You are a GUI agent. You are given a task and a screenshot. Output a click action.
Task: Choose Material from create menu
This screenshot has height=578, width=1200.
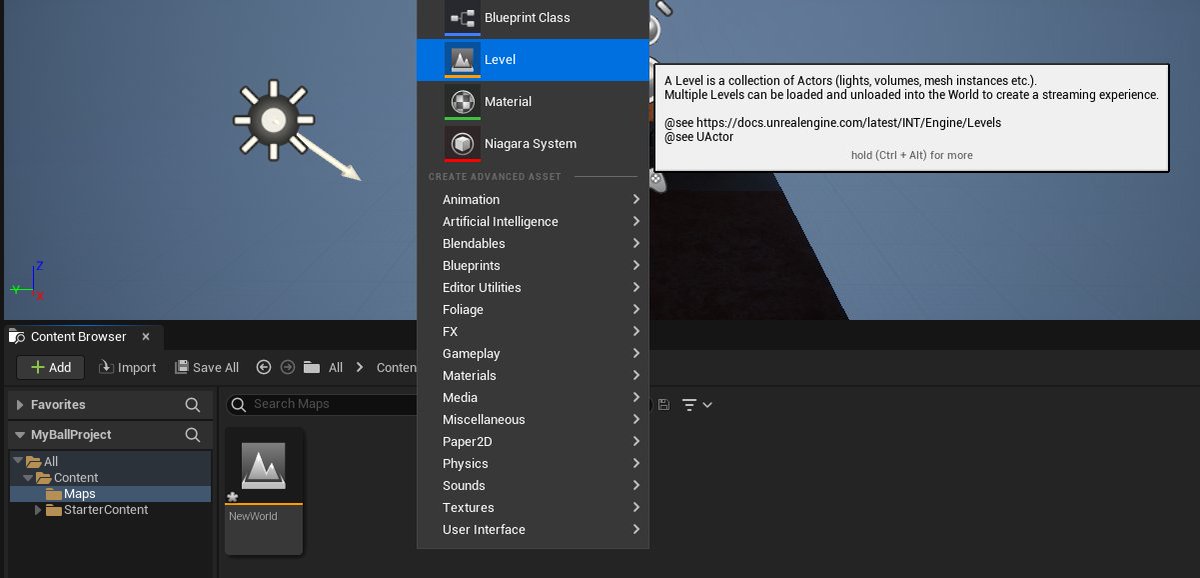(533, 102)
